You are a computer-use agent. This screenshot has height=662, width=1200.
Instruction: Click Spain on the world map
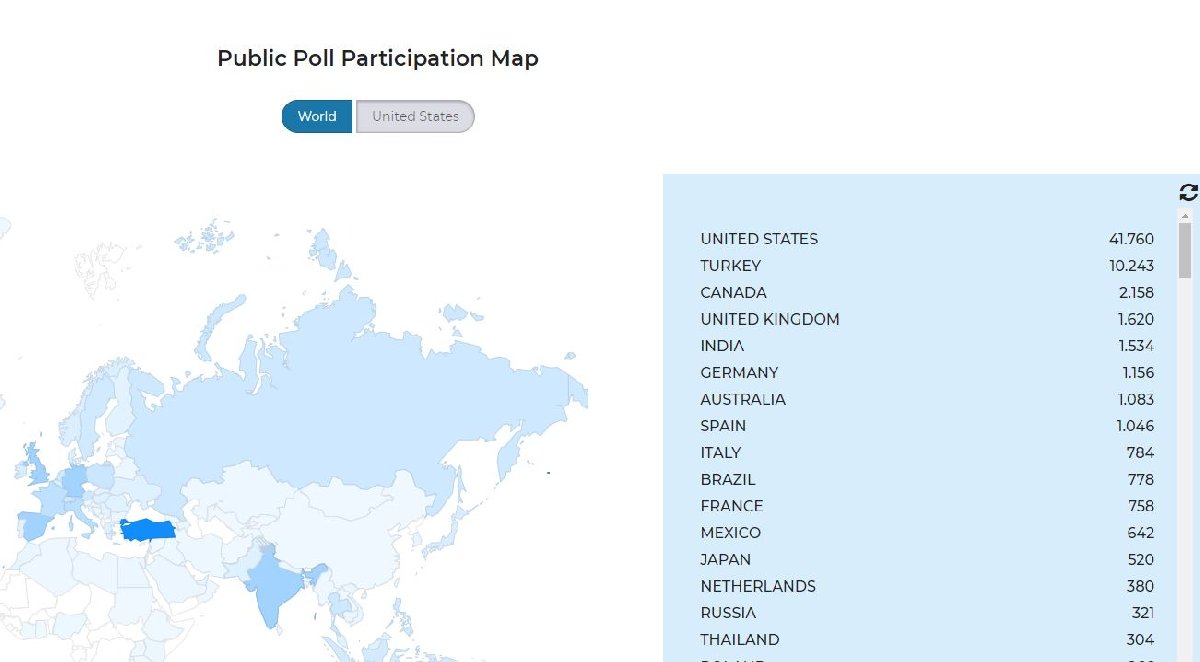click(34, 525)
